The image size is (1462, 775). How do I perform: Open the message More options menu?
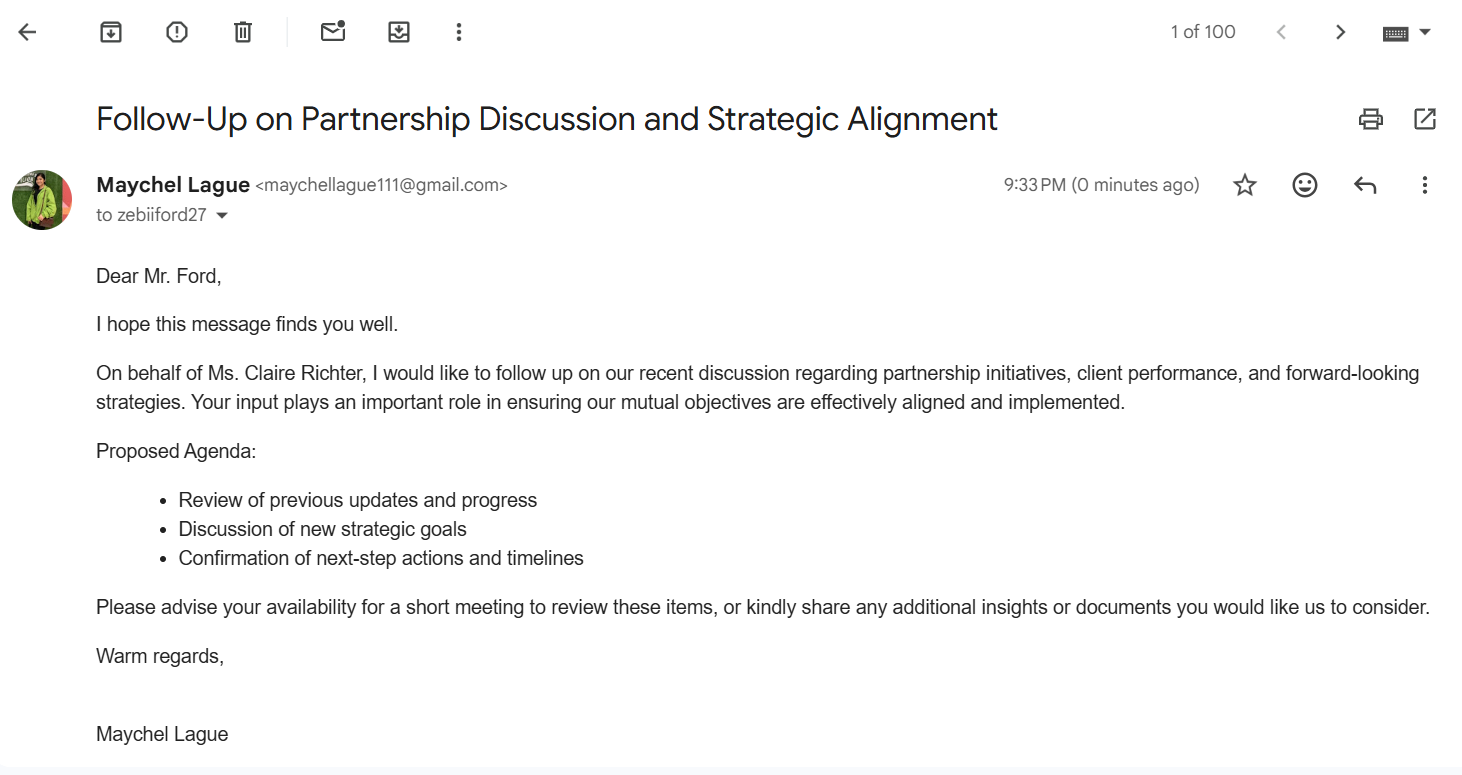pos(1425,185)
